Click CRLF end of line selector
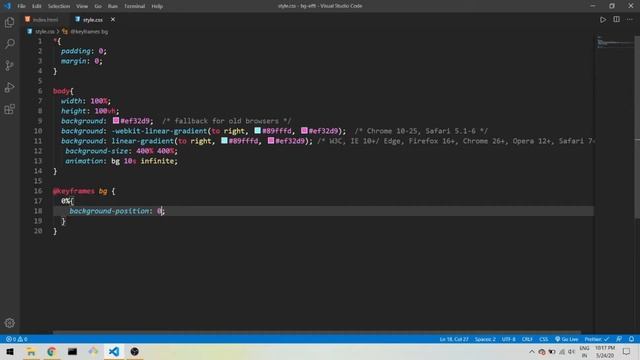Screen dimensions: 640x360 (527, 339)
